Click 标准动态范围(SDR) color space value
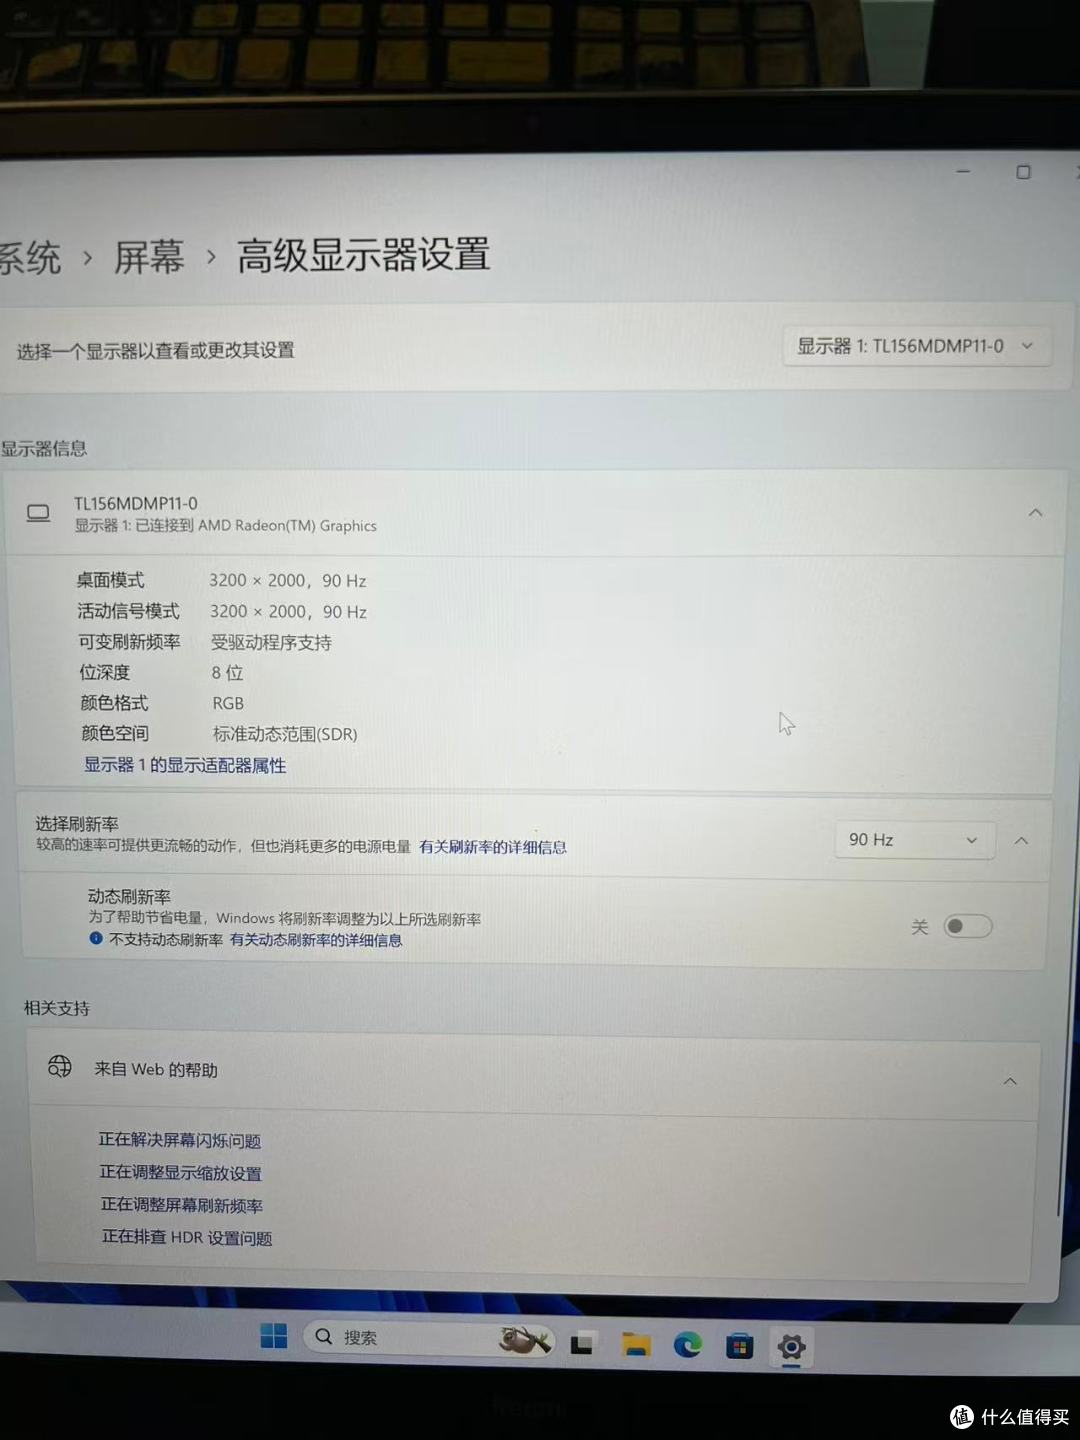This screenshot has height=1440, width=1080. (x=285, y=734)
